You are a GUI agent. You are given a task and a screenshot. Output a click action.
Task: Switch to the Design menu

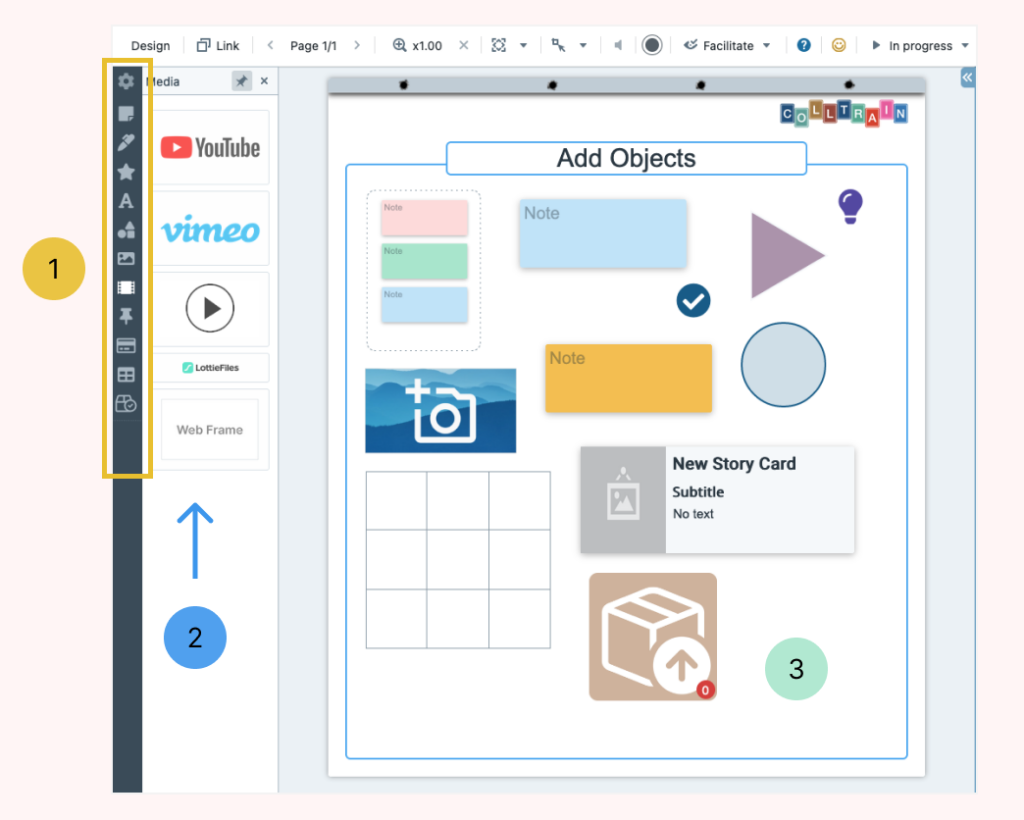point(150,44)
